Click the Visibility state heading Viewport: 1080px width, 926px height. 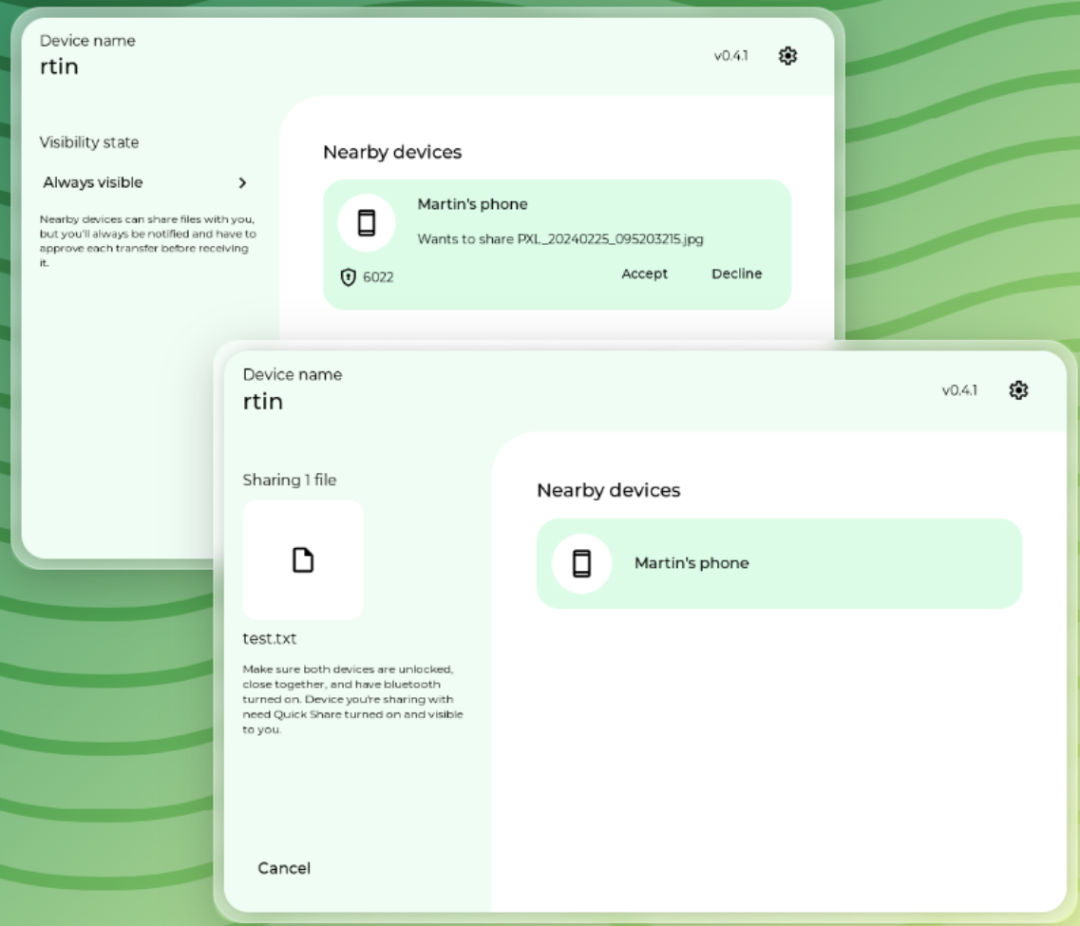(89, 143)
